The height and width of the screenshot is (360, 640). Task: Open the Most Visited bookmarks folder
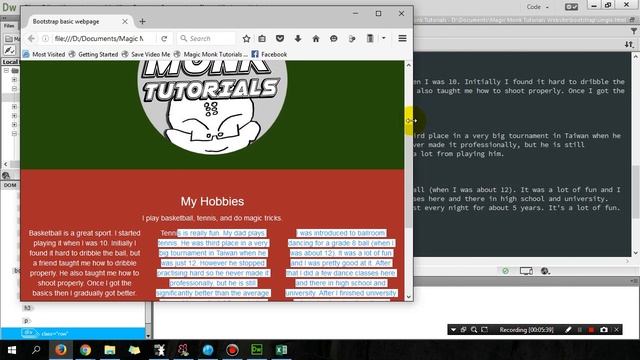(44, 54)
